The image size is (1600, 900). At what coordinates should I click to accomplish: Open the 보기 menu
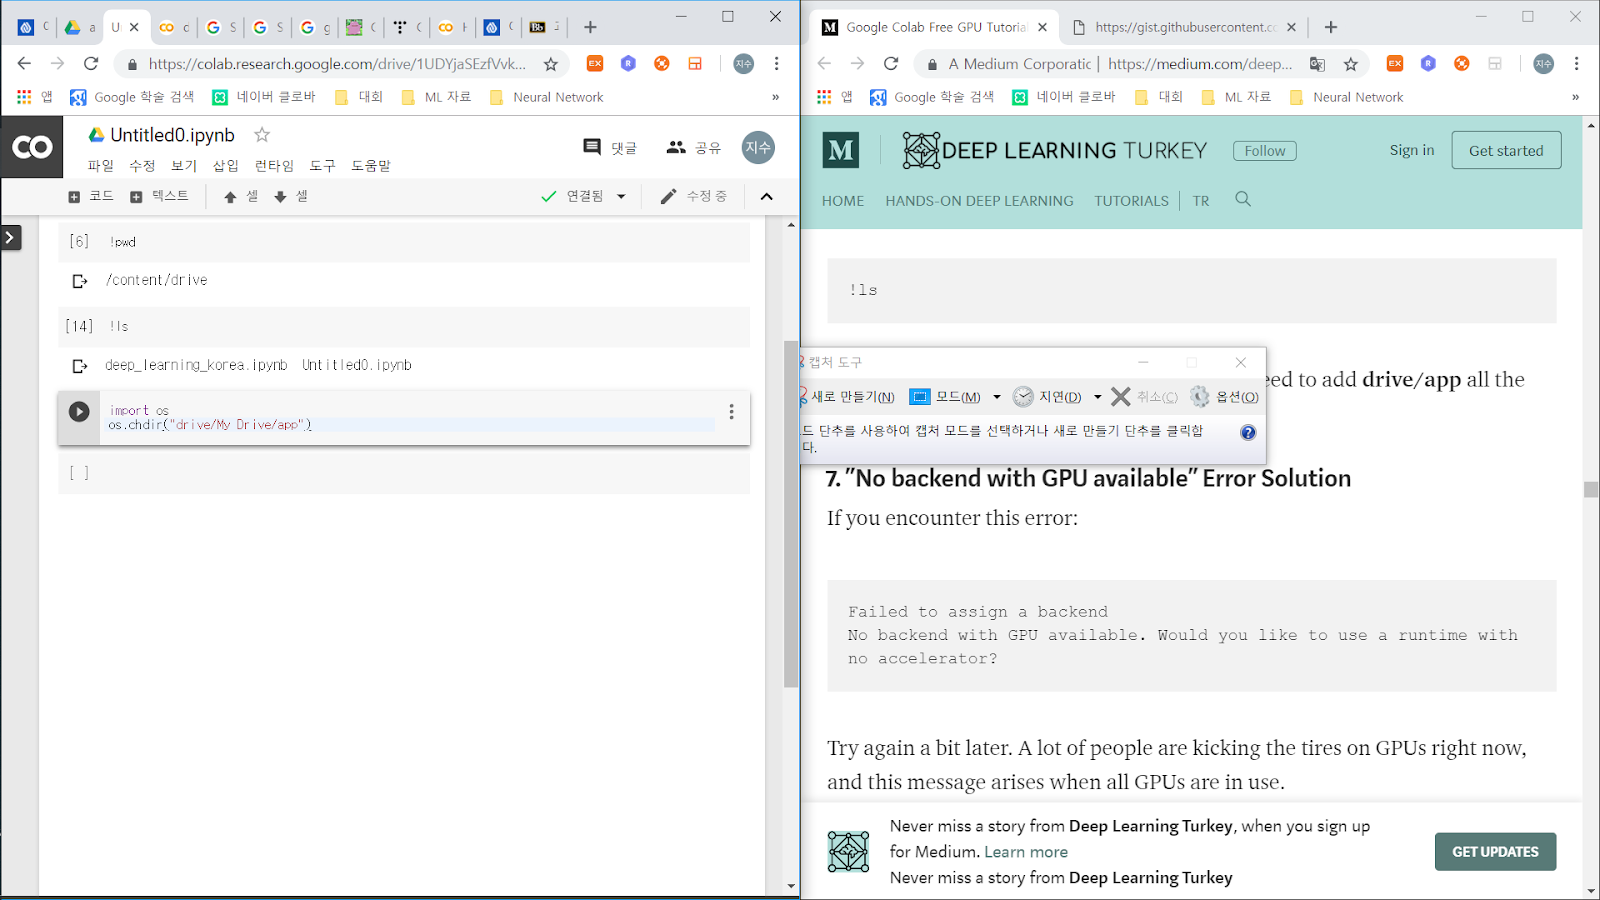click(184, 166)
